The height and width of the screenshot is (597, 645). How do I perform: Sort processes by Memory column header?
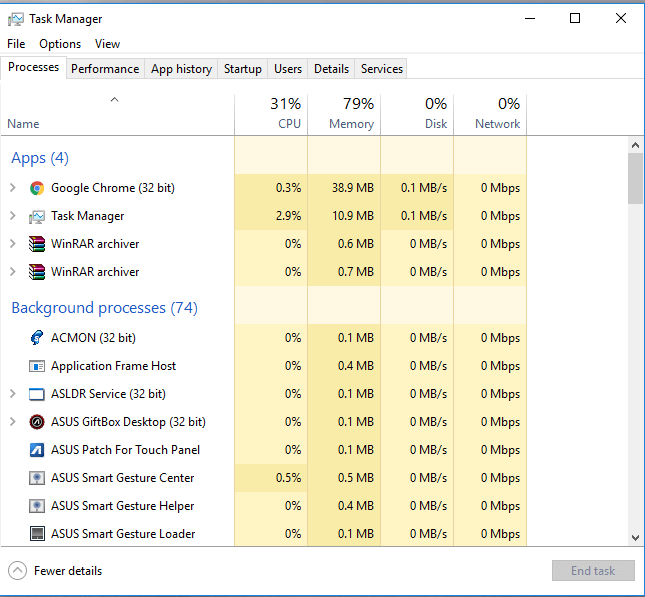(344, 114)
